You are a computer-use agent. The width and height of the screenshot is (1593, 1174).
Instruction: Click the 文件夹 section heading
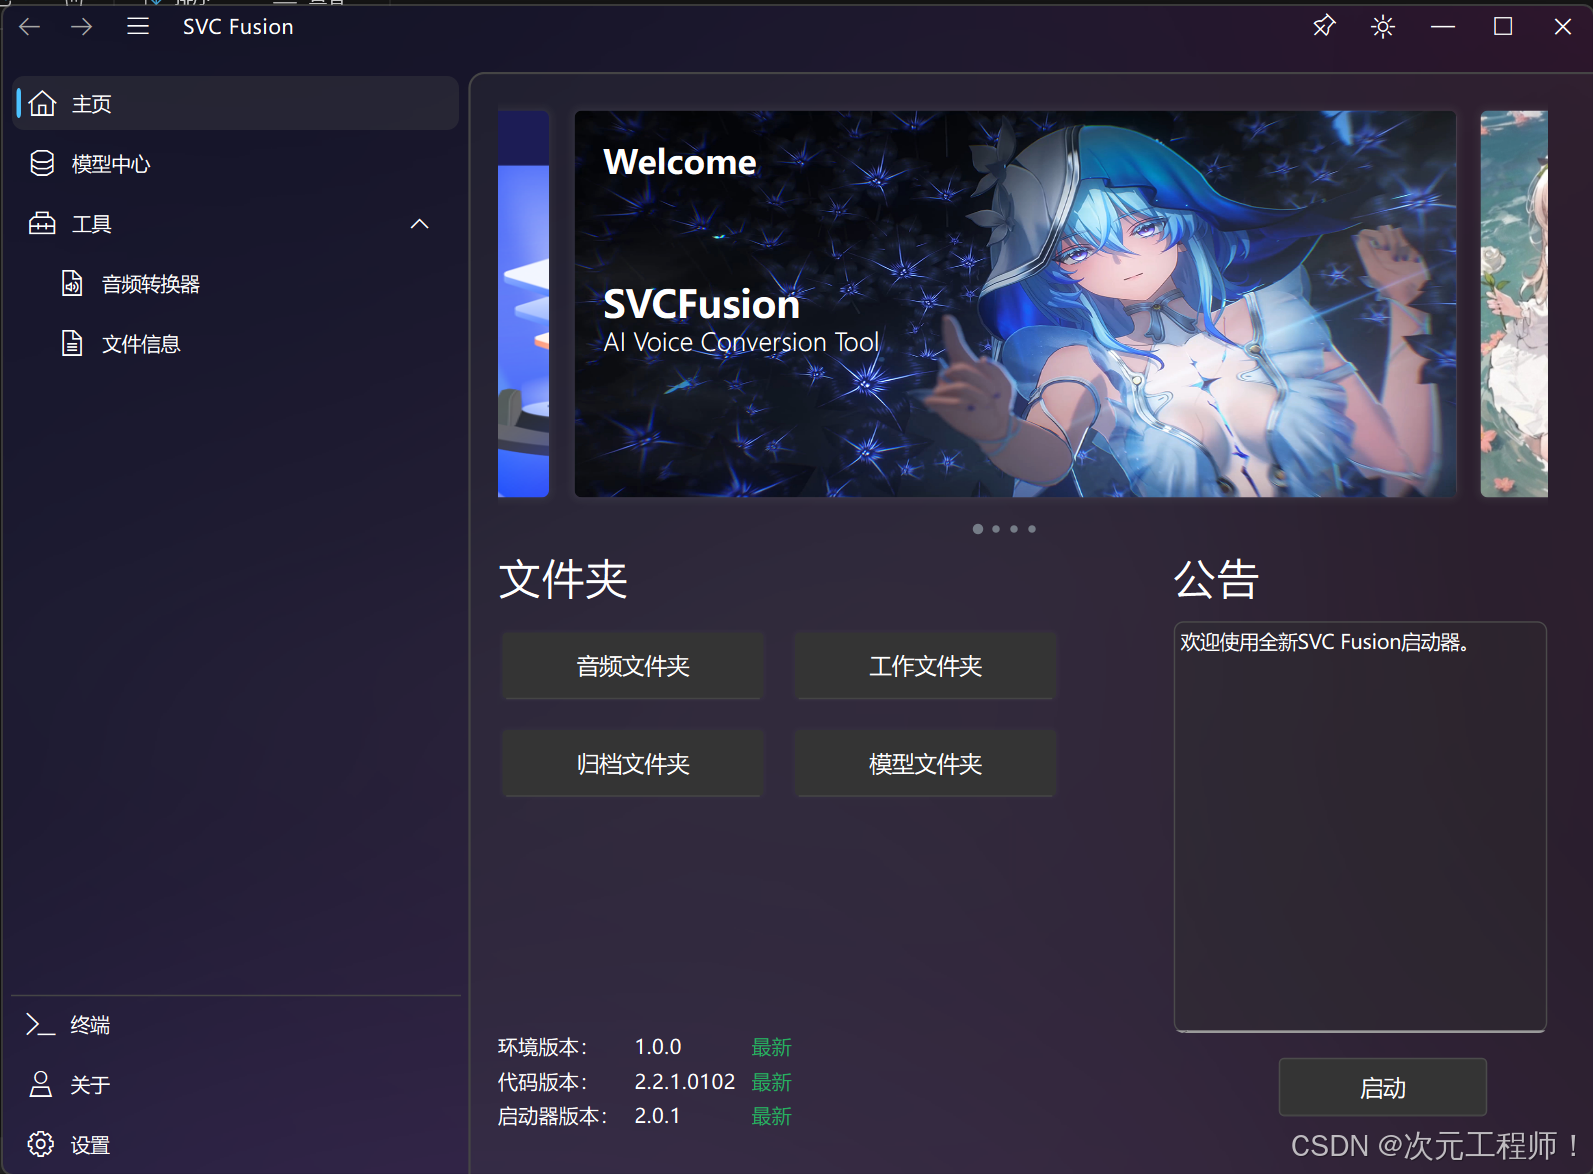(563, 579)
